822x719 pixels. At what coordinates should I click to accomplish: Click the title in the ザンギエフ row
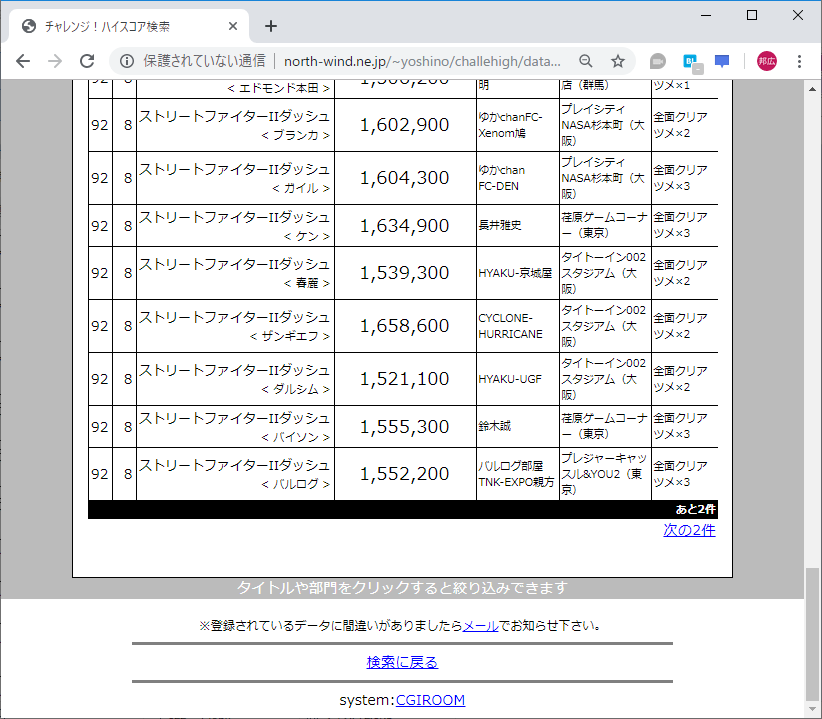[234, 318]
